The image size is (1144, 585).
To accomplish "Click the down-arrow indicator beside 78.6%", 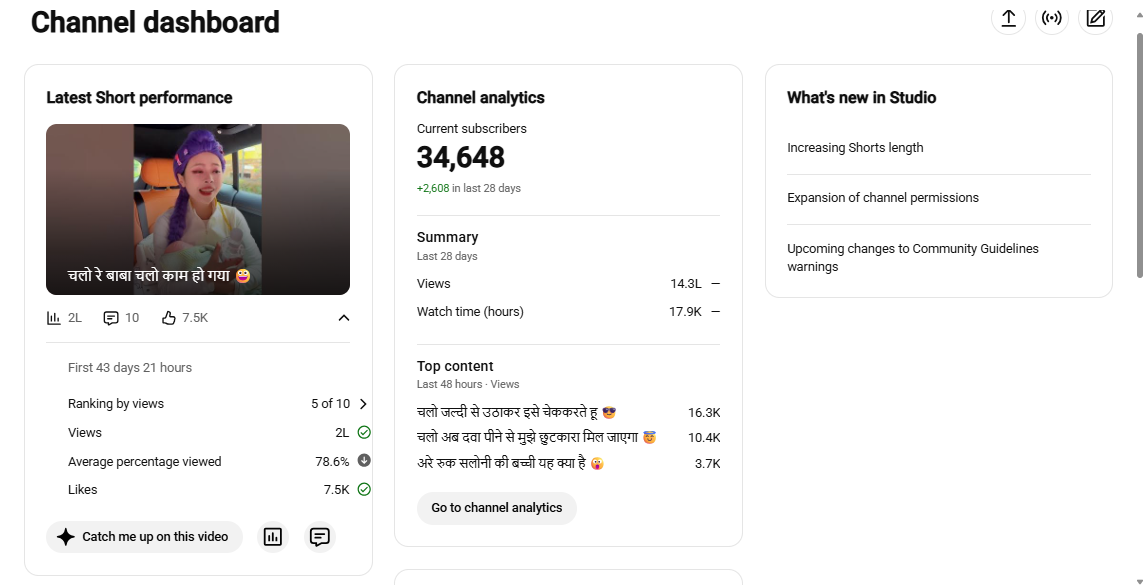I will pyautogui.click(x=364, y=461).
